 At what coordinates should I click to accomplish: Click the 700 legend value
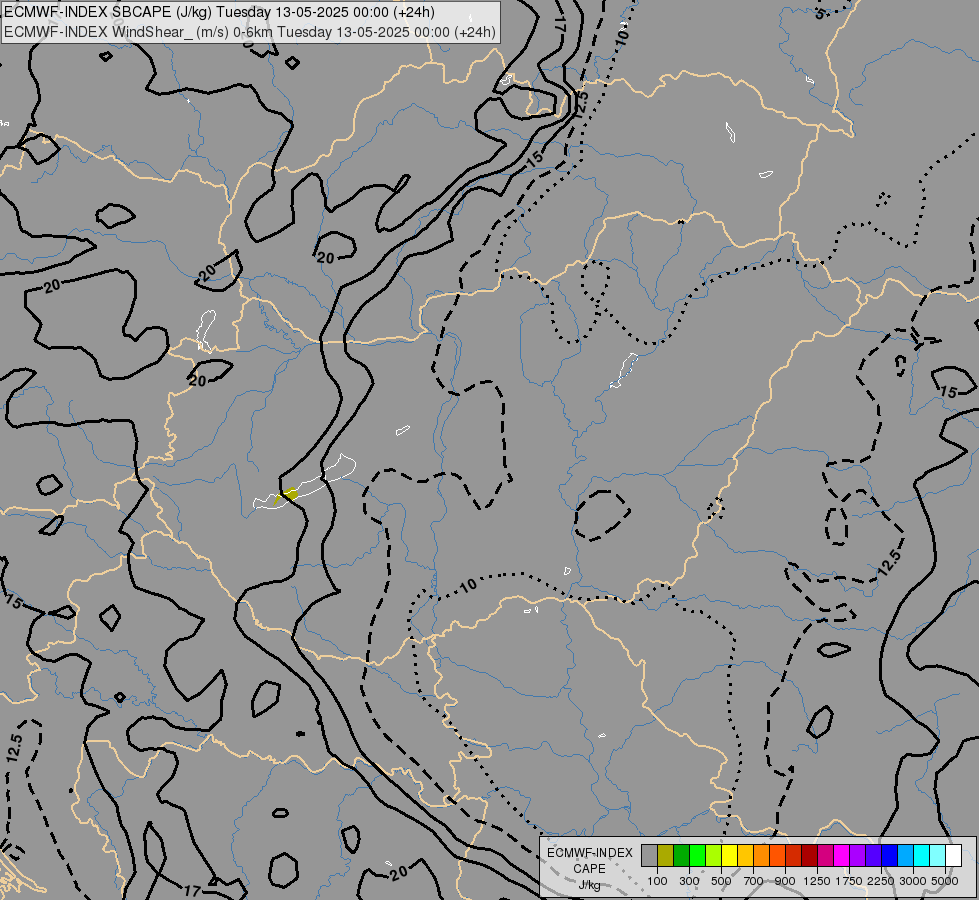(x=754, y=881)
